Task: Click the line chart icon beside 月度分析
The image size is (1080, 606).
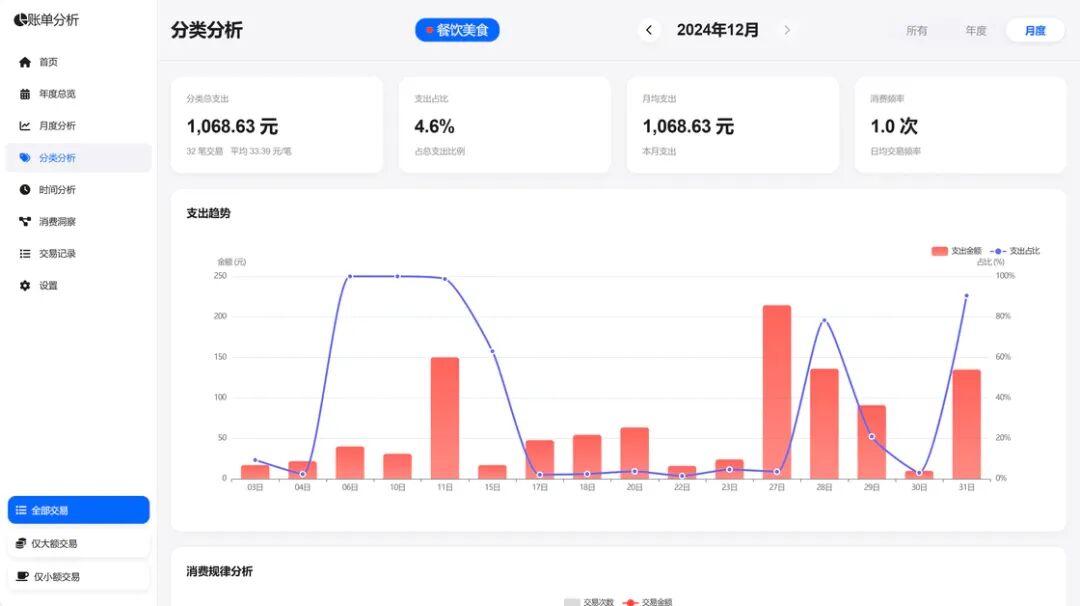Action: (x=25, y=125)
